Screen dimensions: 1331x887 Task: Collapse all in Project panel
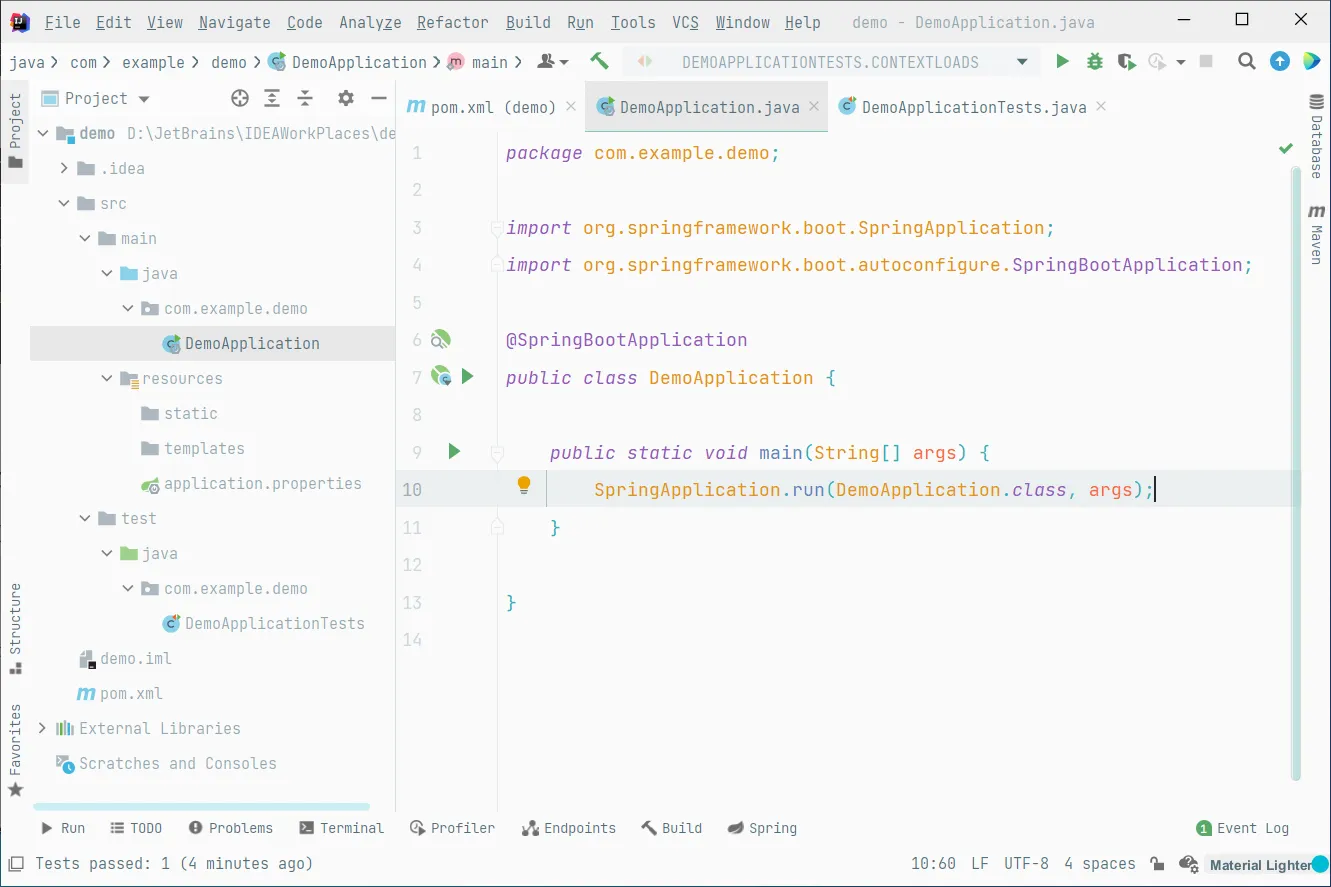coord(305,98)
